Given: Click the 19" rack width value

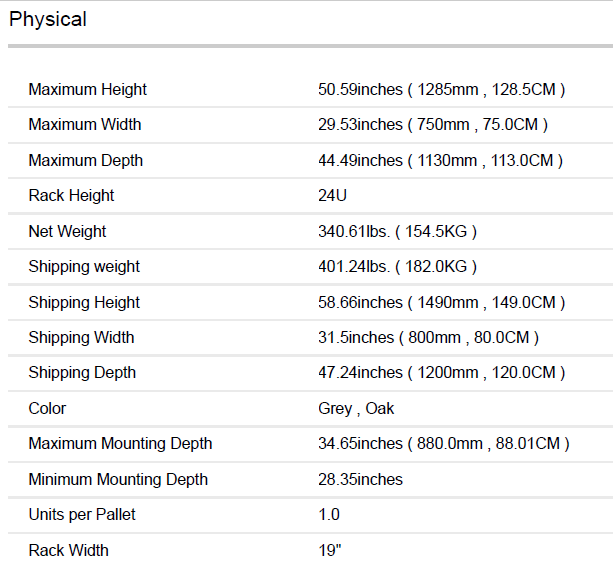Looking at the screenshot, I should [x=330, y=551].
